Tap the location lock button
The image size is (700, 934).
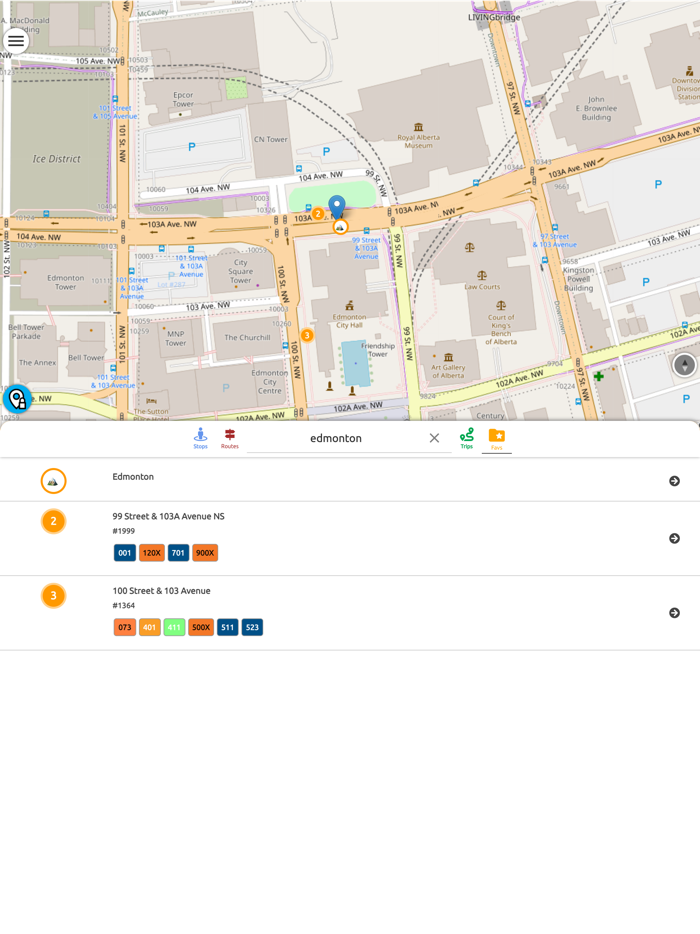point(17,398)
